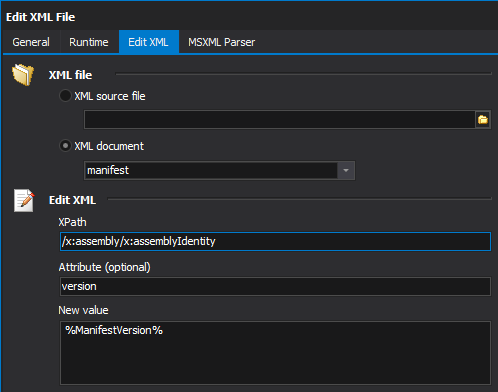
Task: Click the XML source file path field
Action: (x=280, y=119)
